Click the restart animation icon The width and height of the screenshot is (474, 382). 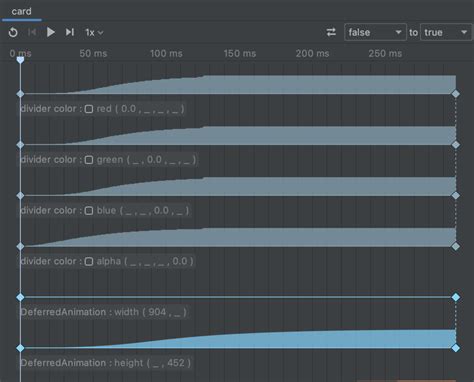pos(13,32)
